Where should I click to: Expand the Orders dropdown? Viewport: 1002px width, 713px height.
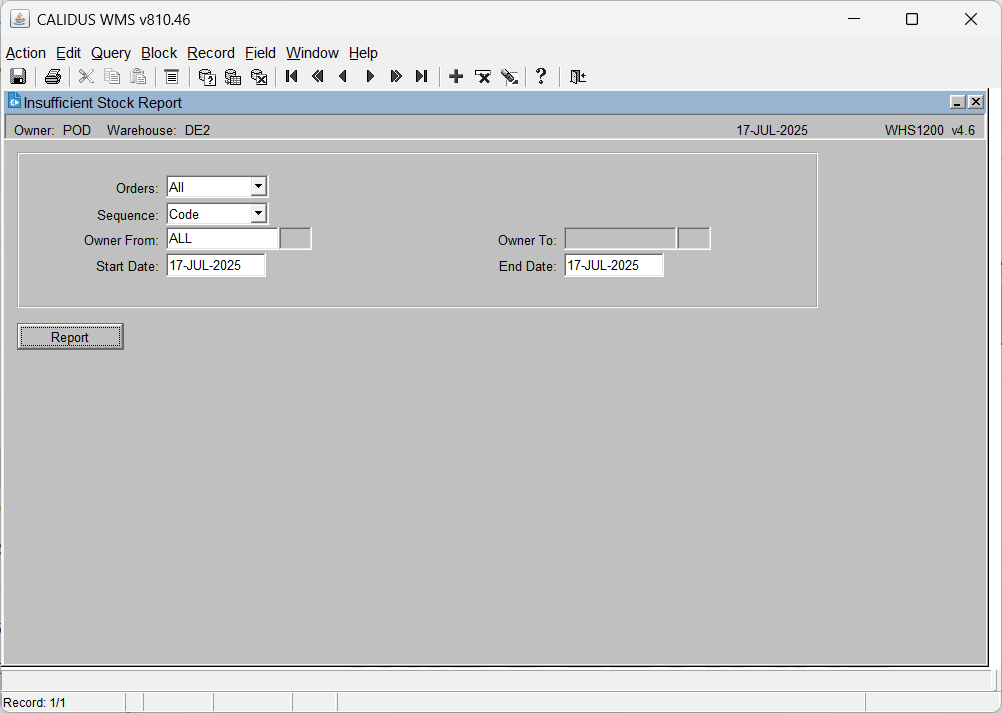258,187
